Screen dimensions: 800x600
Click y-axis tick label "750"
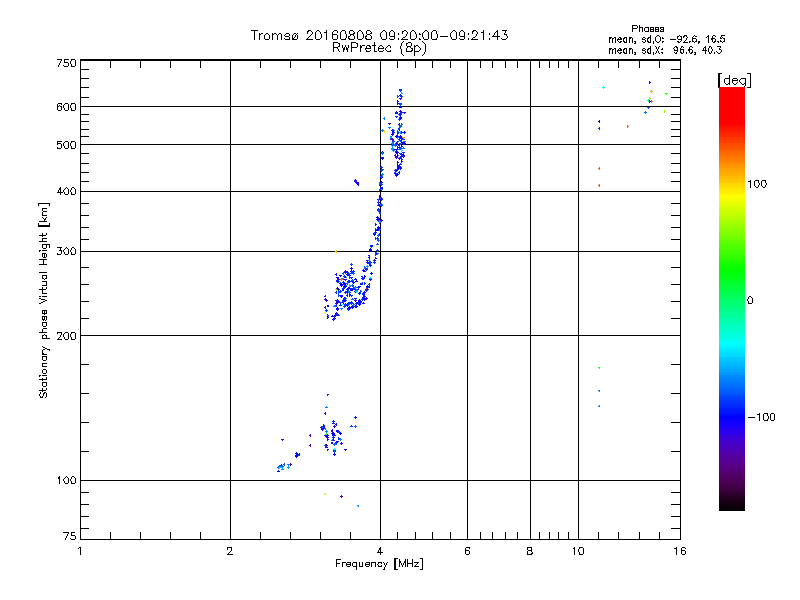(x=66, y=63)
